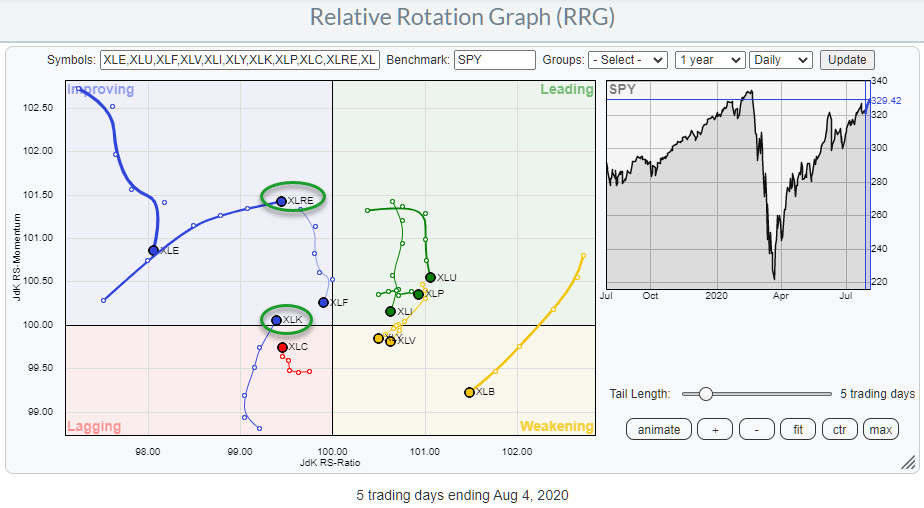This screenshot has width=924, height=508.
Task: Click the minus zoom button
Action: 756,430
